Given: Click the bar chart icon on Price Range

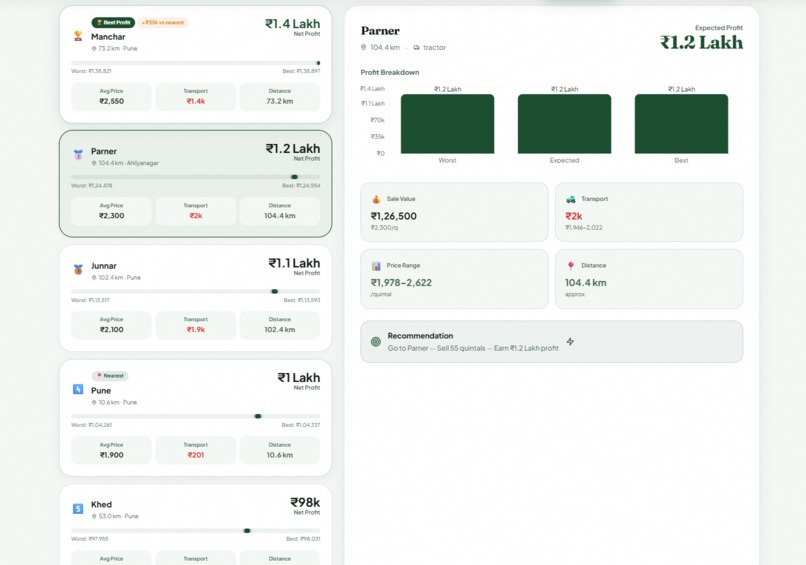Looking at the screenshot, I should 376,266.
